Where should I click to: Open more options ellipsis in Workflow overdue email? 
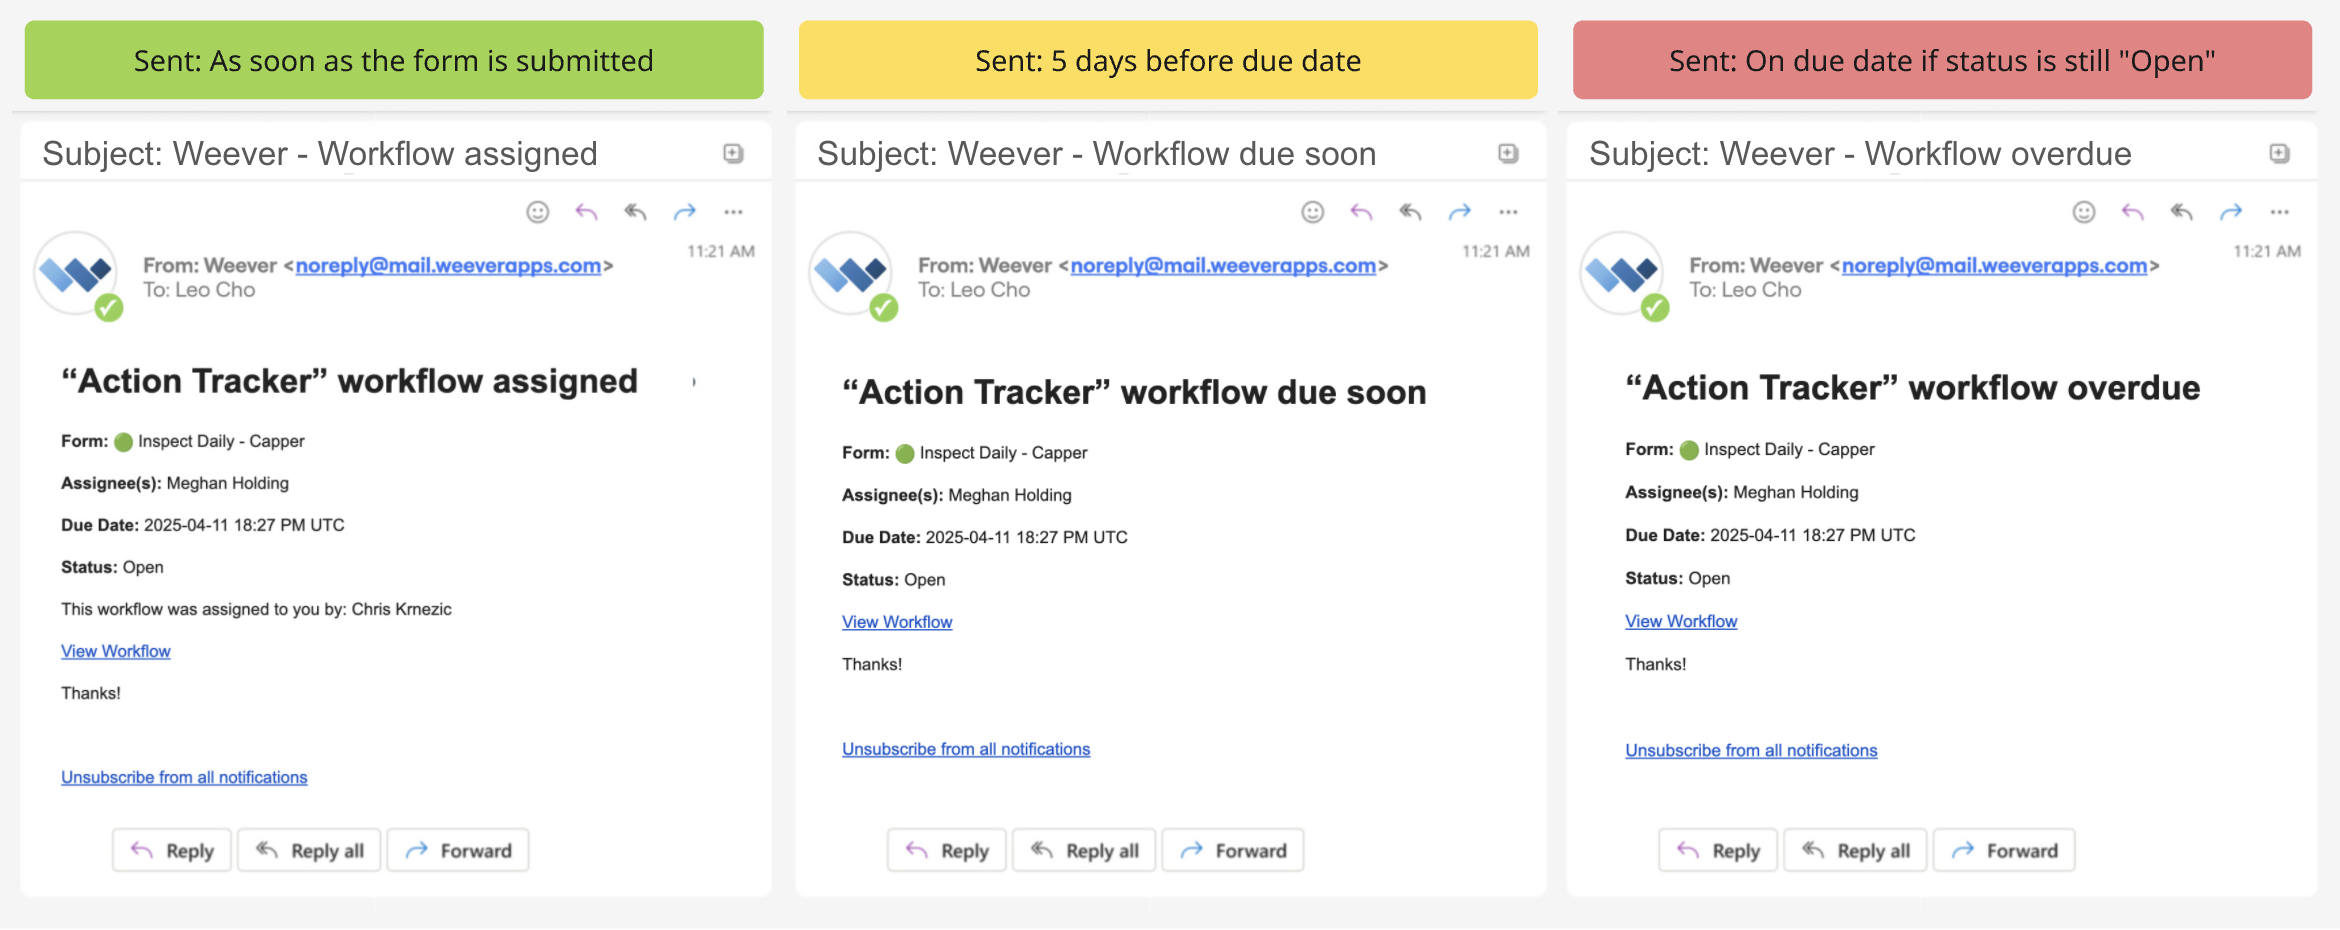point(2279,212)
